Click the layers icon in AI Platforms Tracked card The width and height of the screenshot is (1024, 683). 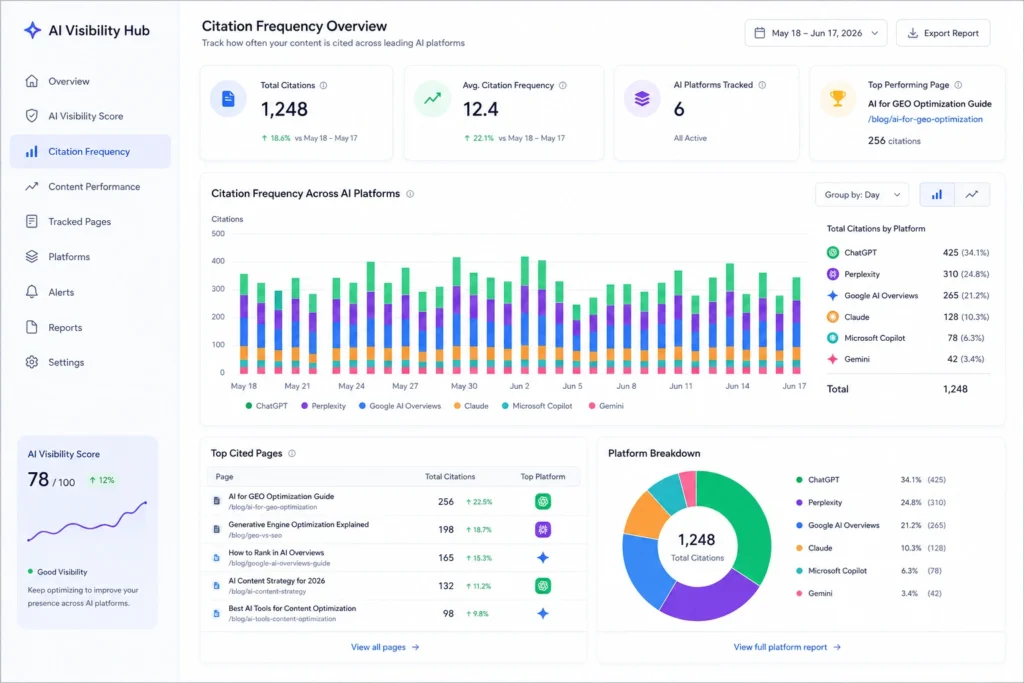point(642,99)
